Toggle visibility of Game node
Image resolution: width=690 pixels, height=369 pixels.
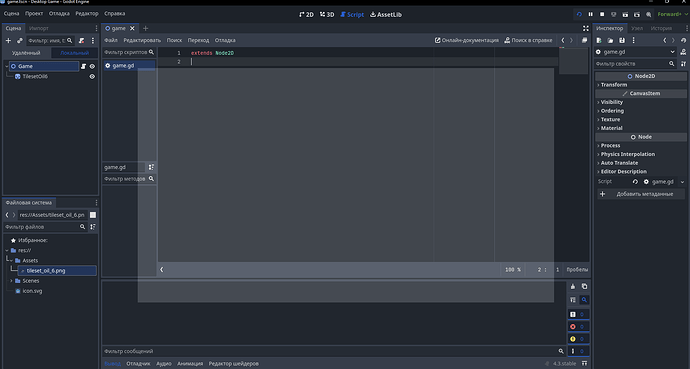click(x=92, y=66)
